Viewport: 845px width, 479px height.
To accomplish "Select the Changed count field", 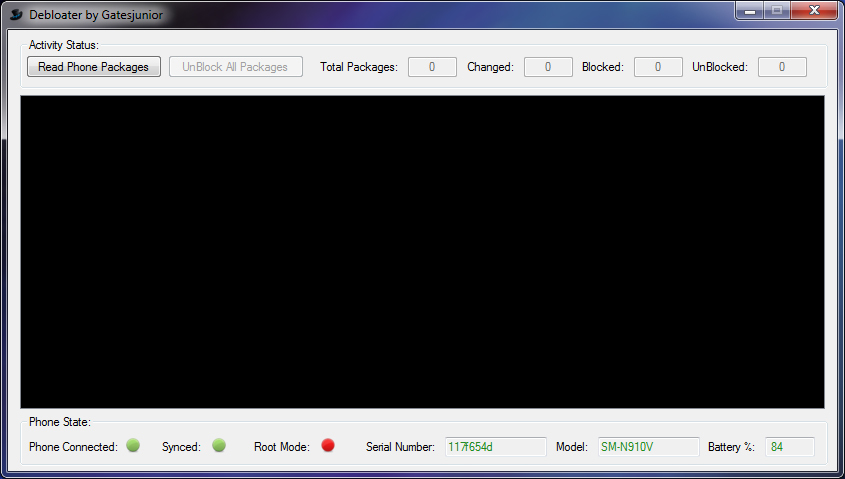I will pos(548,67).
